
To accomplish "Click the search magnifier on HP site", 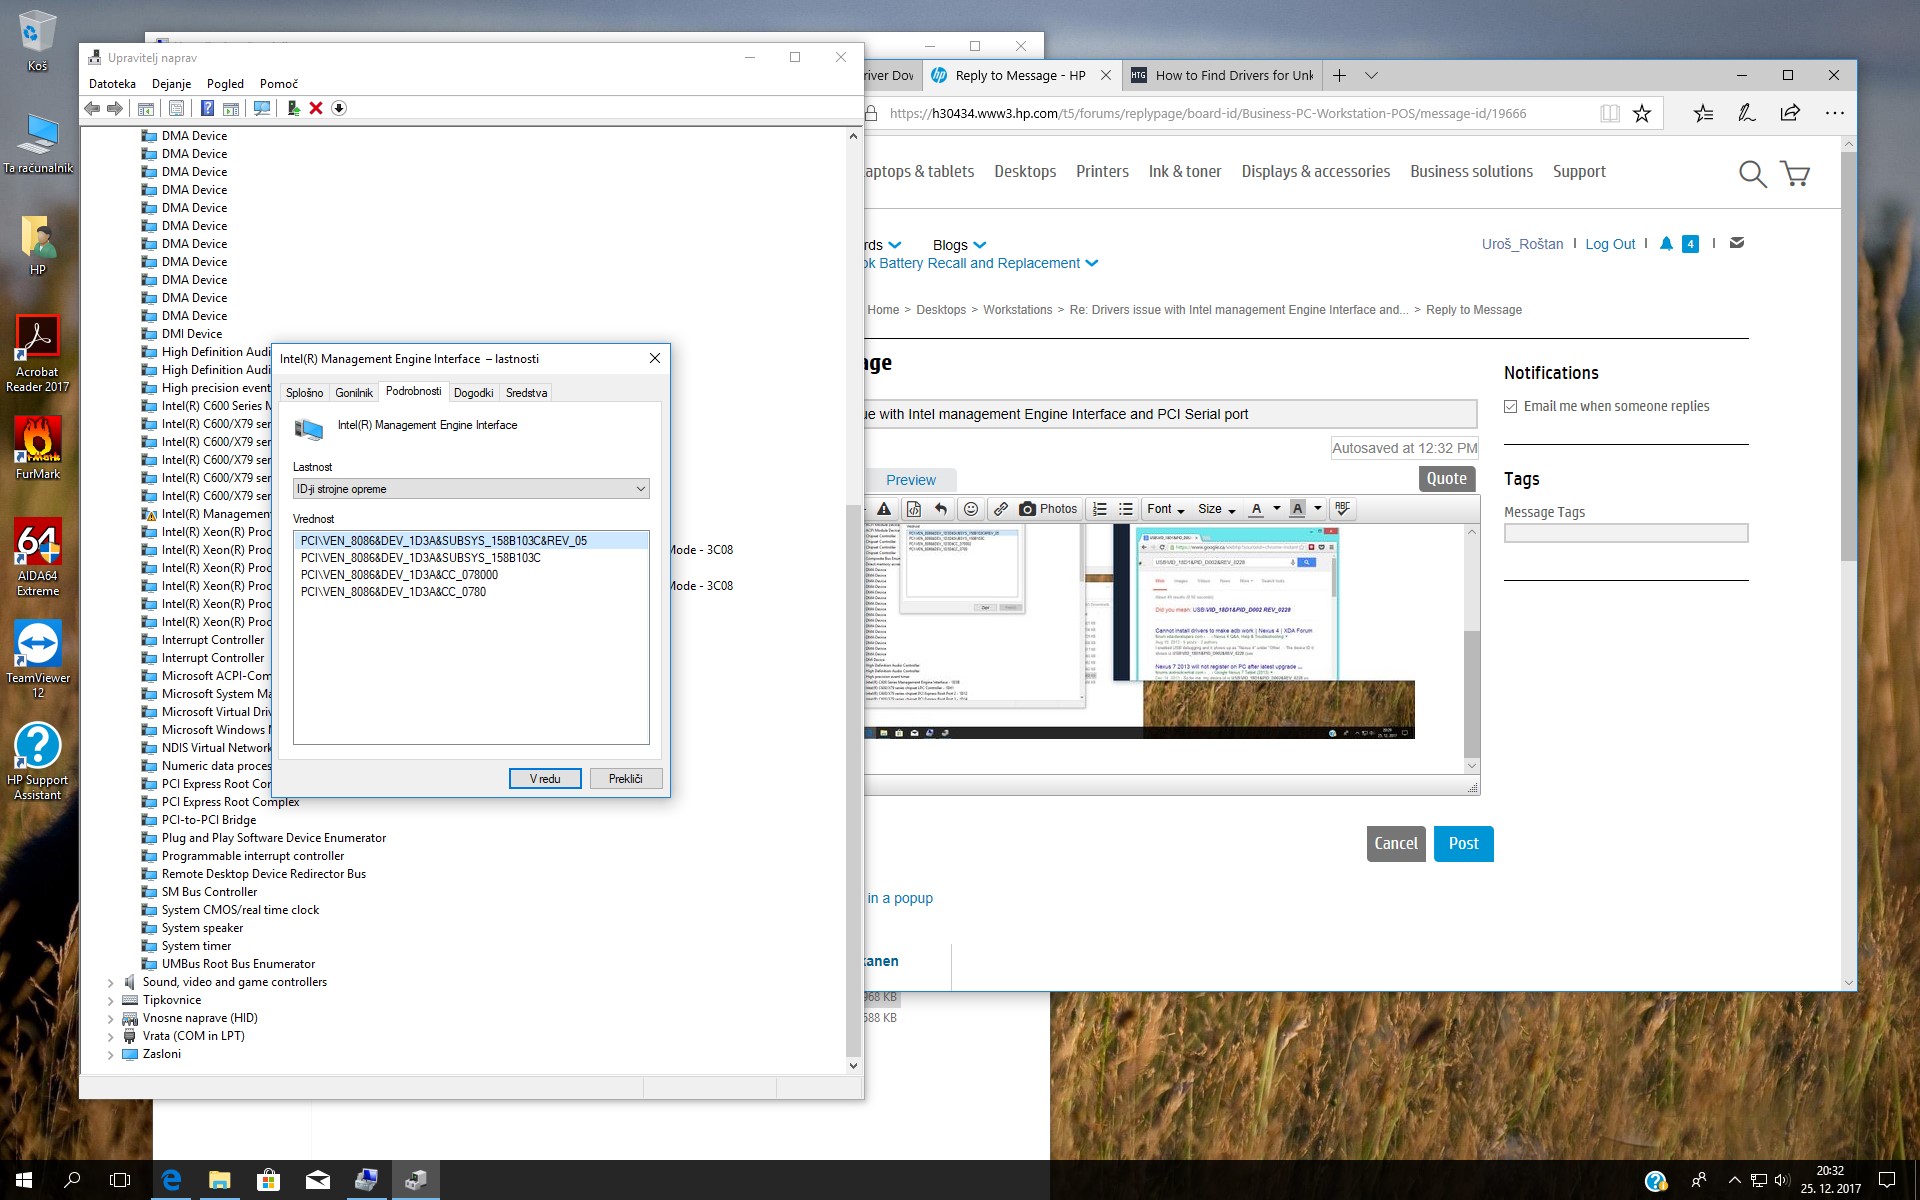I will coord(1752,174).
